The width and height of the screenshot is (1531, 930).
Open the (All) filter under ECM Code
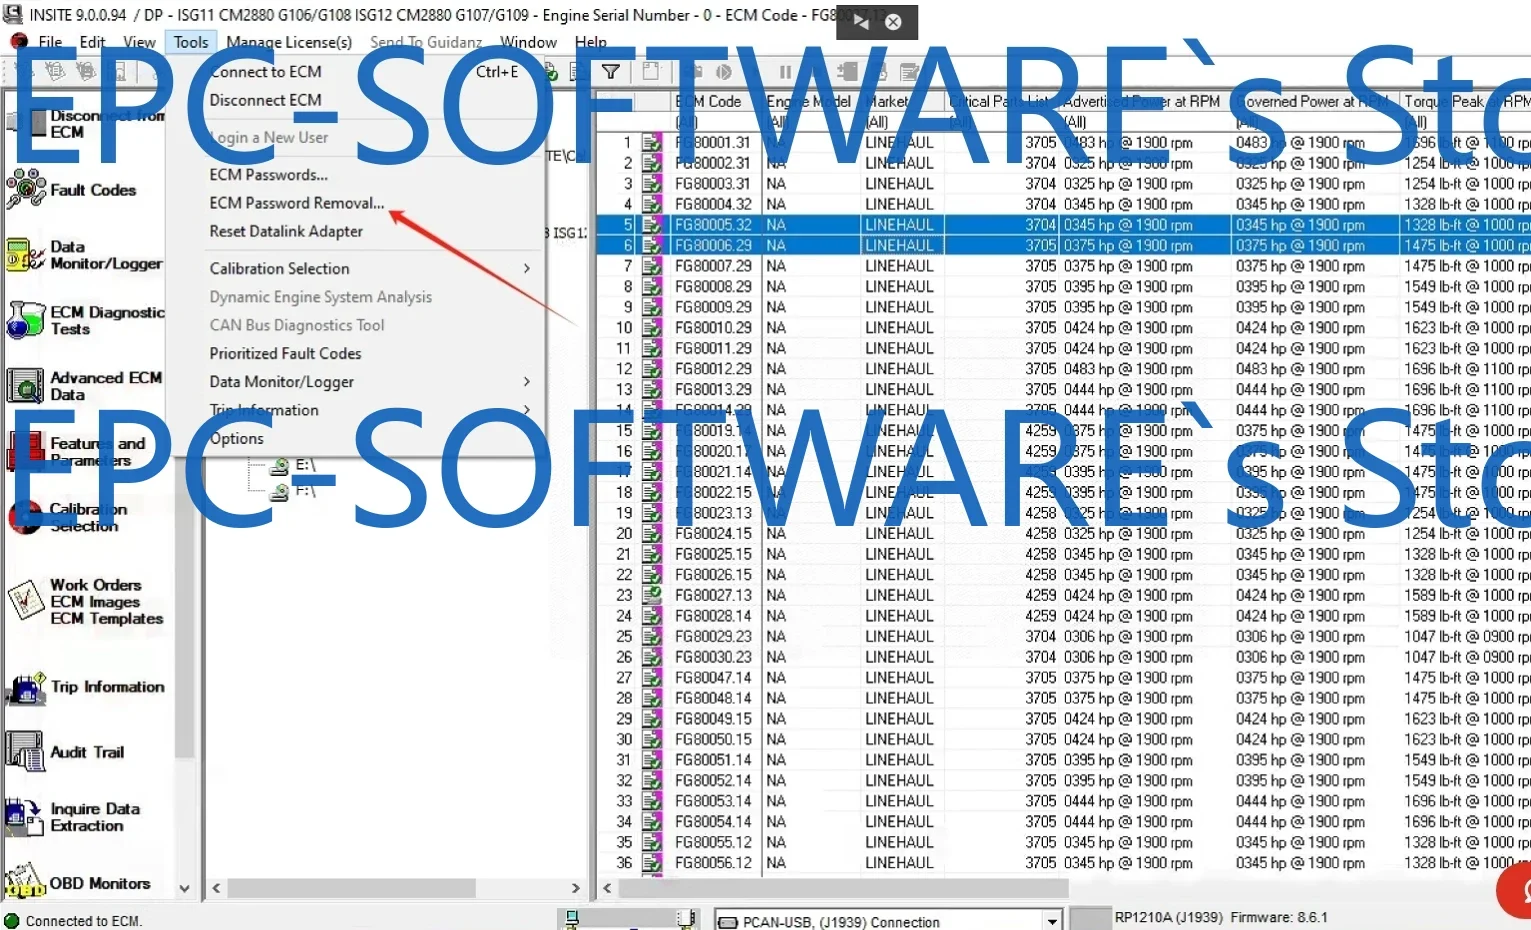pyautogui.click(x=687, y=122)
